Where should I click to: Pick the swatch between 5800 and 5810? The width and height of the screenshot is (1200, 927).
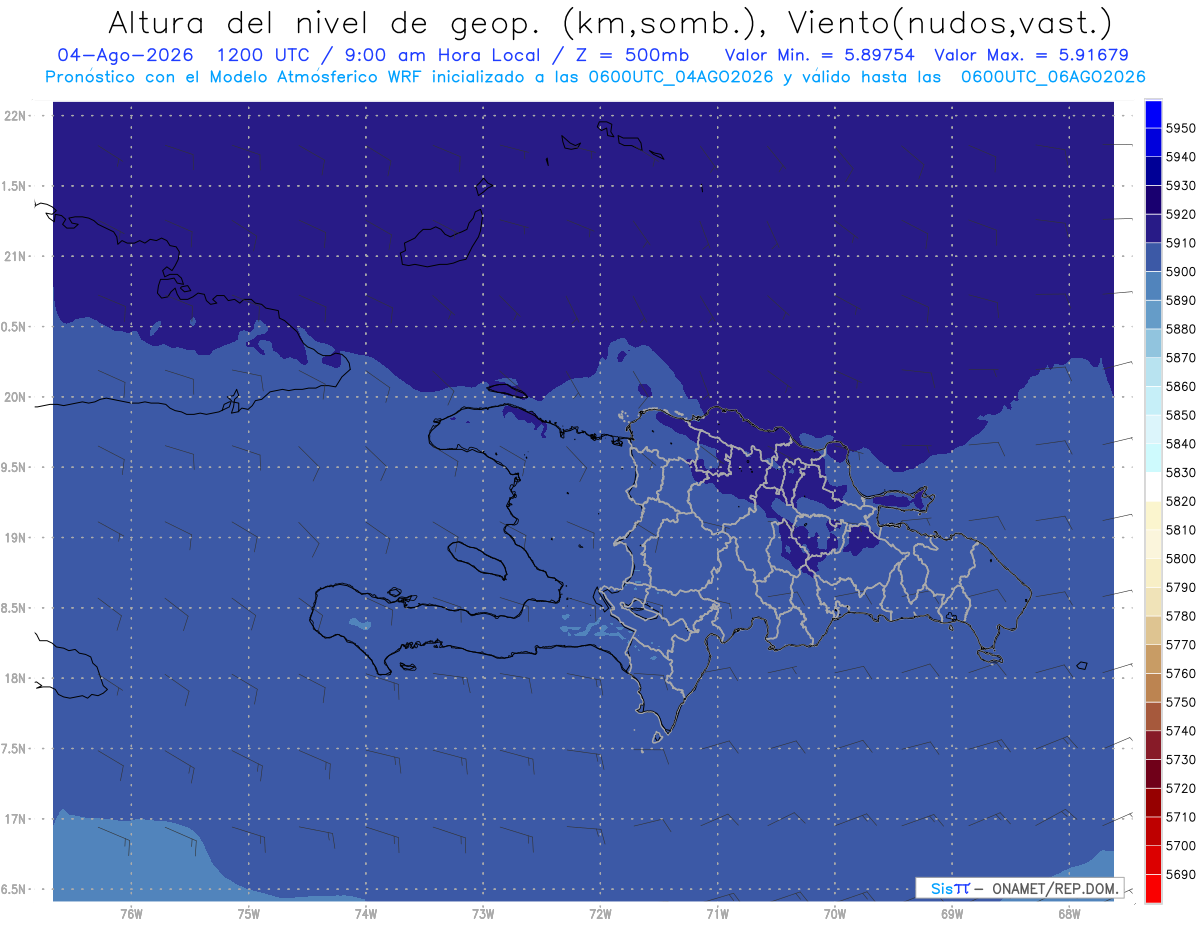click(x=1153, y=544)
